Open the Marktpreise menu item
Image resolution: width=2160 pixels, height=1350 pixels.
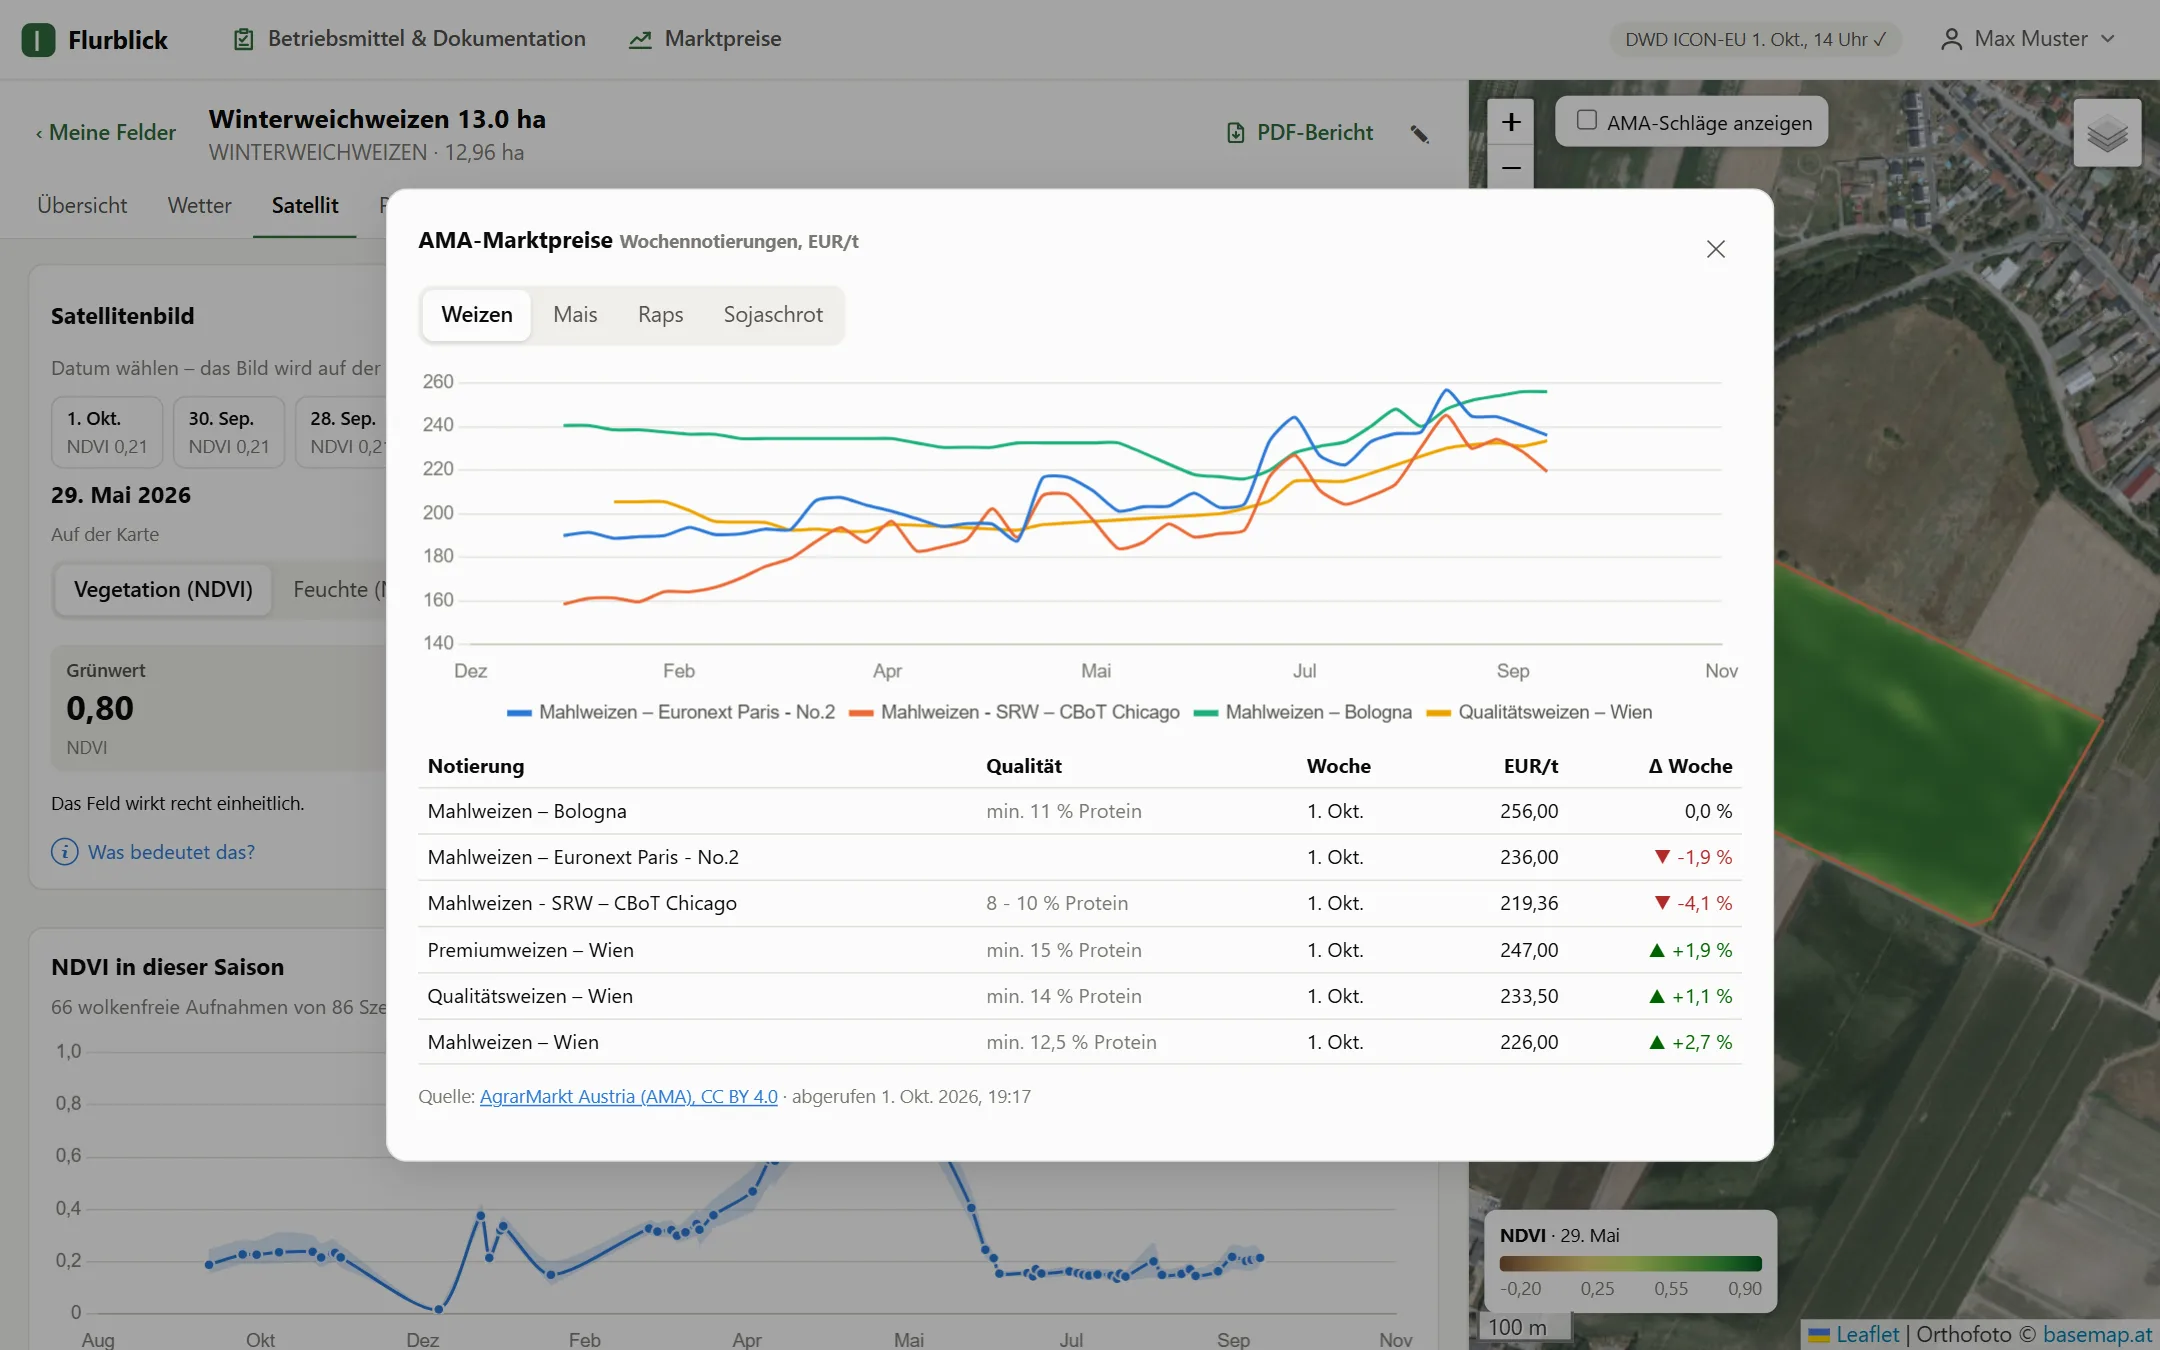coord(705,39)
